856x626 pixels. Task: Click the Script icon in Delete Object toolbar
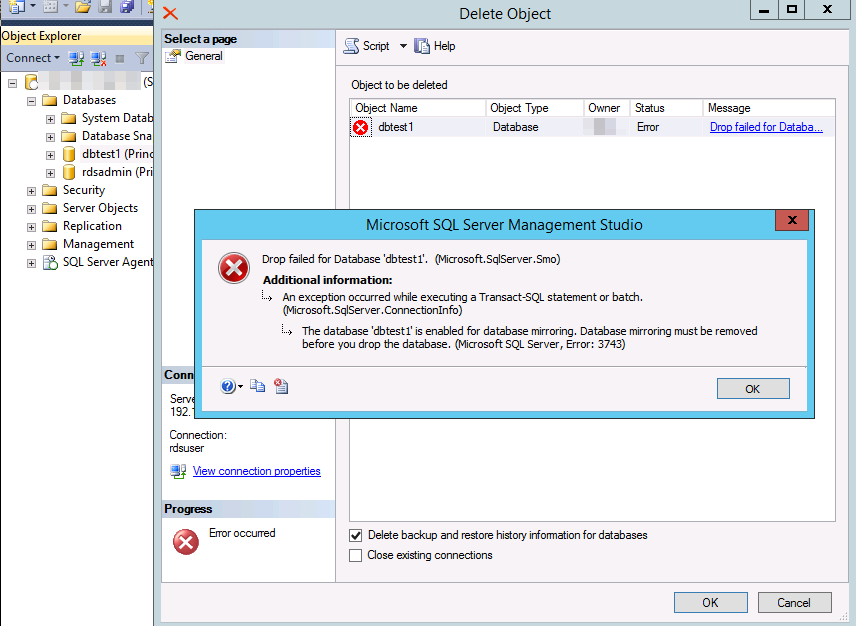pyautogui.click(x=351, y=46)
